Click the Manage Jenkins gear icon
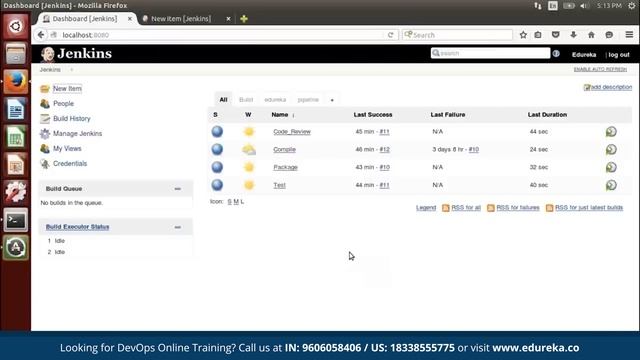The height and width of the screenshot is (360, 640). [44, 133]
